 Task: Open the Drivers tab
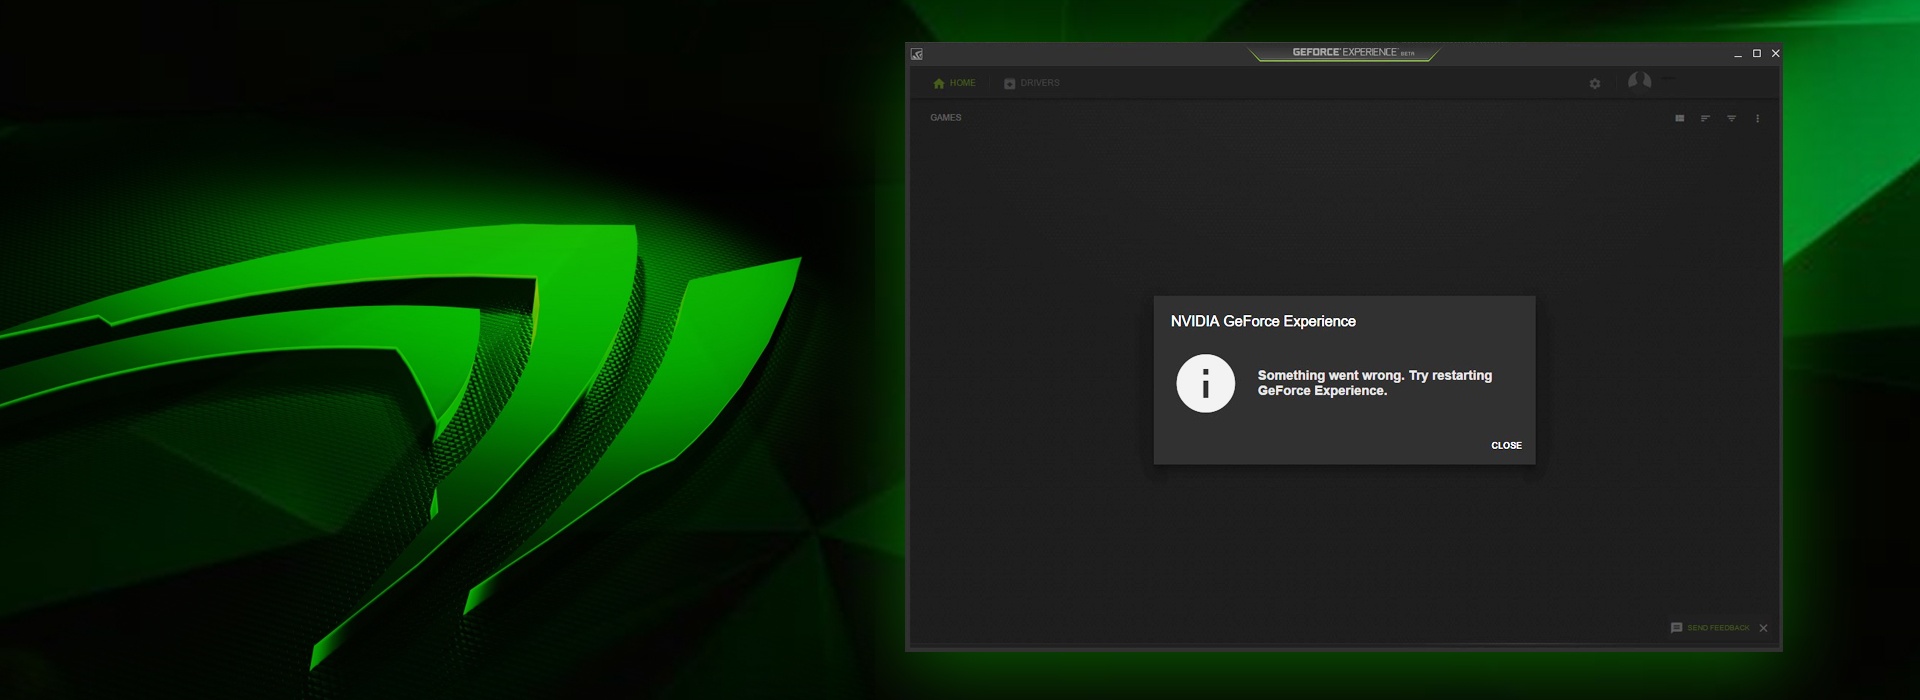point(1032,83)
